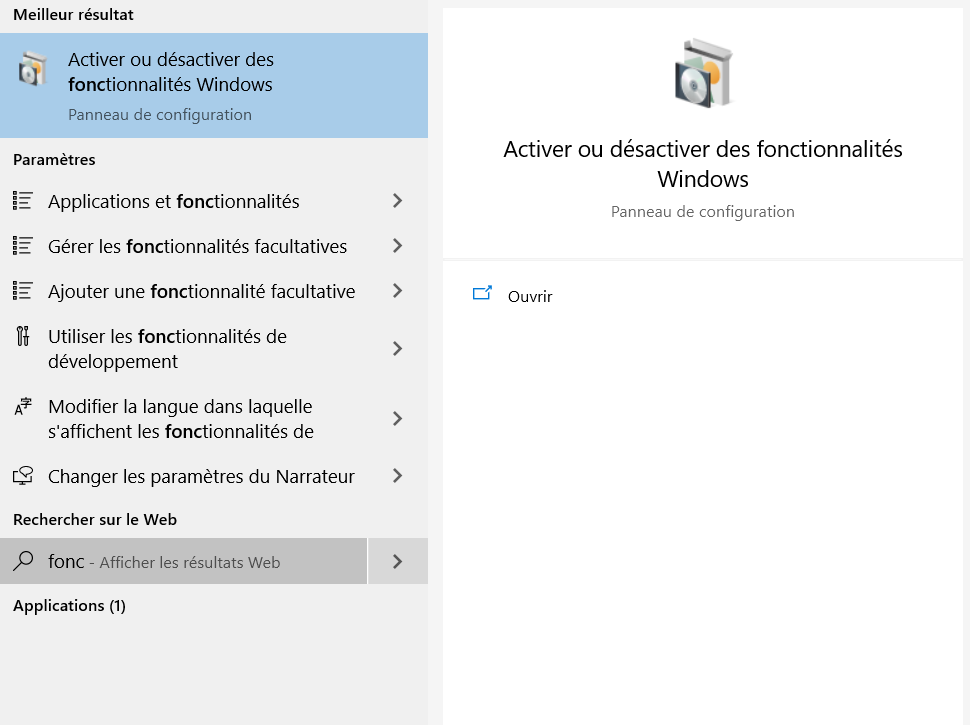
Task: Expand arrow for Applications et fonctionnalités
Action: click(398, 200)
